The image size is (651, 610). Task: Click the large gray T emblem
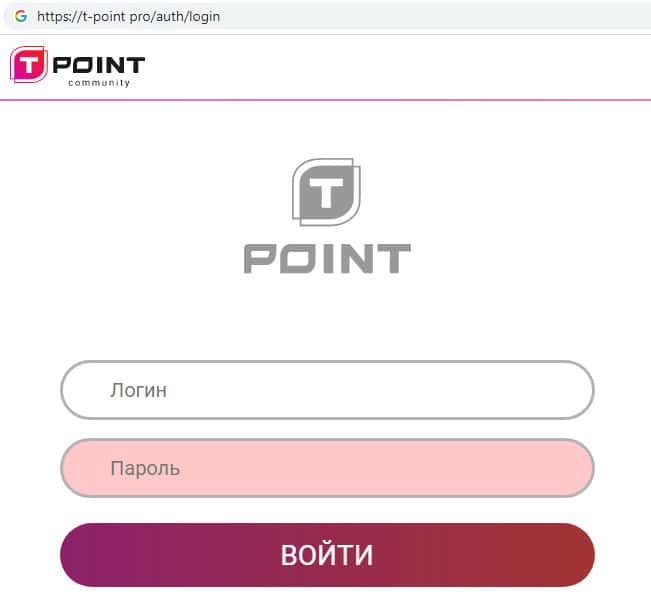pos(326,192)
